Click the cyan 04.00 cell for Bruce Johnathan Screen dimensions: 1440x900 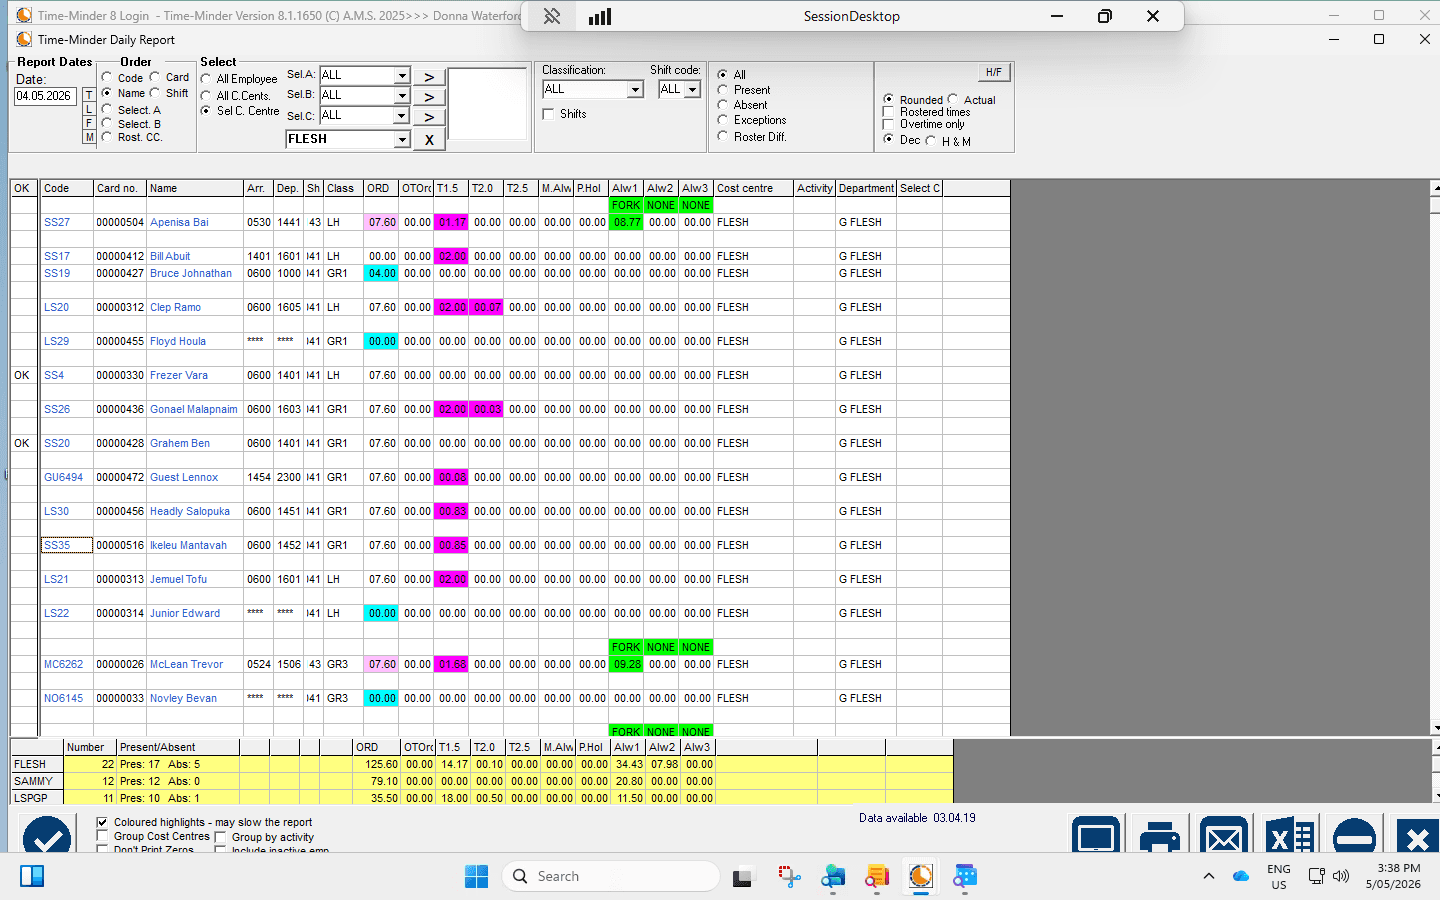click(x=381, y=273)
